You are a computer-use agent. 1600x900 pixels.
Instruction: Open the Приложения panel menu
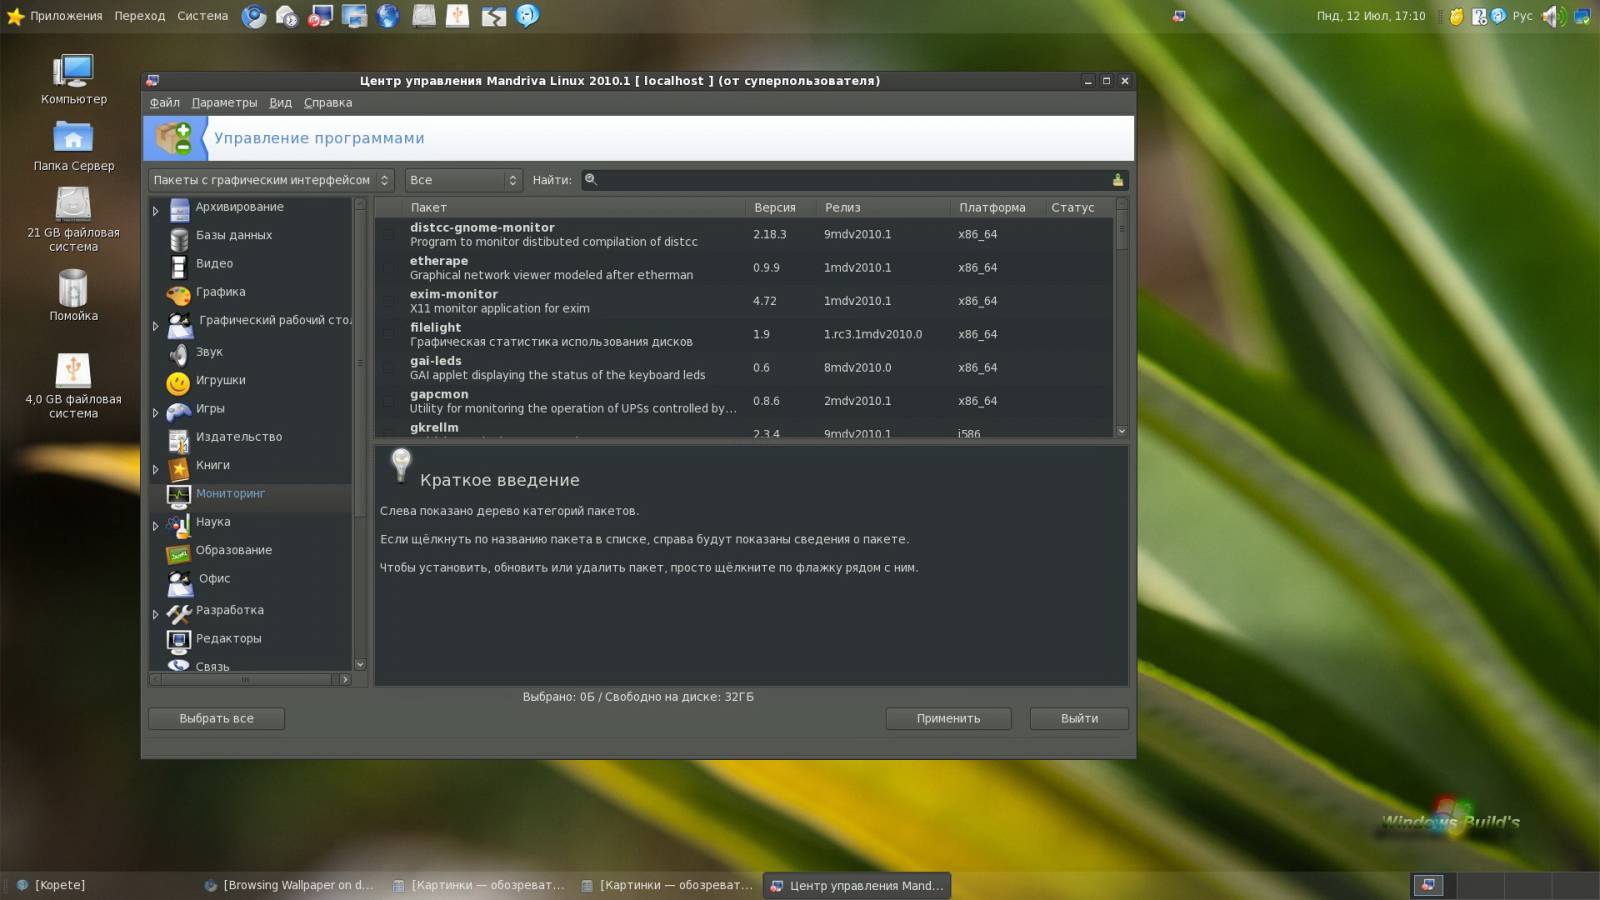click(x=66, y=16)
